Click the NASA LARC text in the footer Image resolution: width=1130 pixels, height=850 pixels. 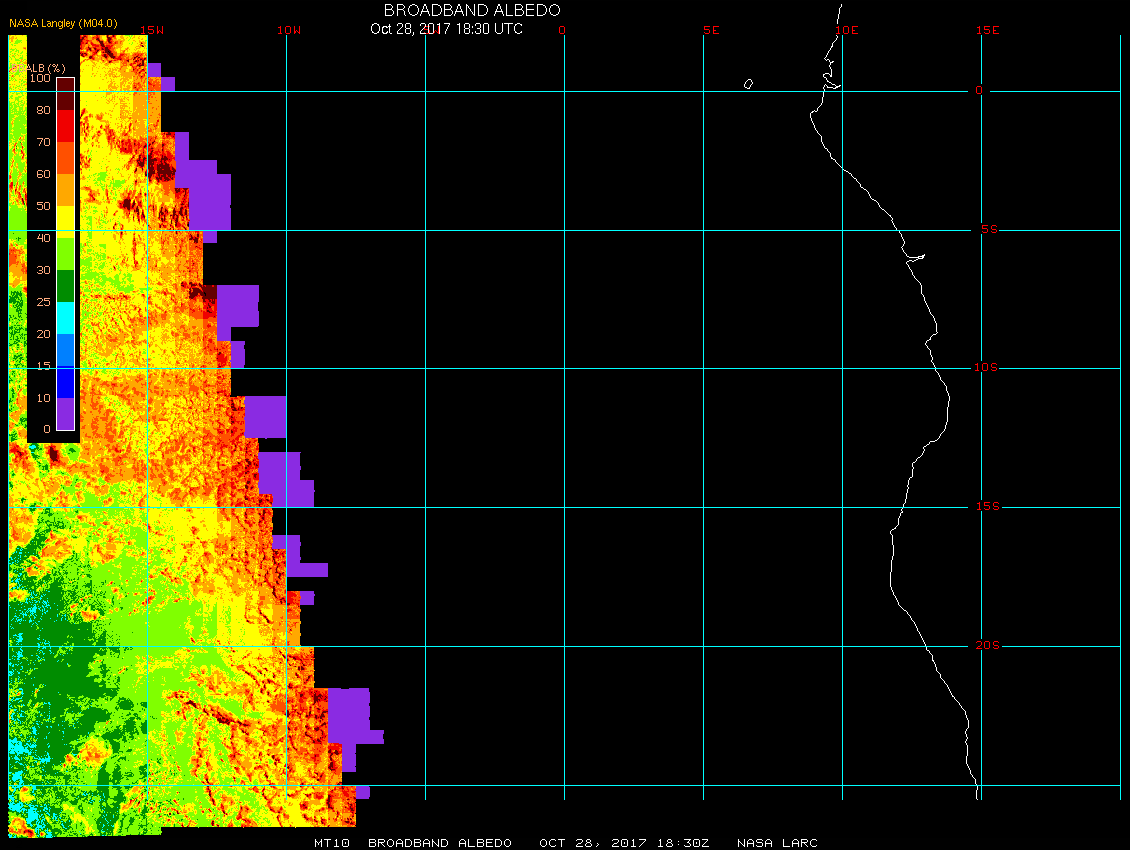coord(777,843)
